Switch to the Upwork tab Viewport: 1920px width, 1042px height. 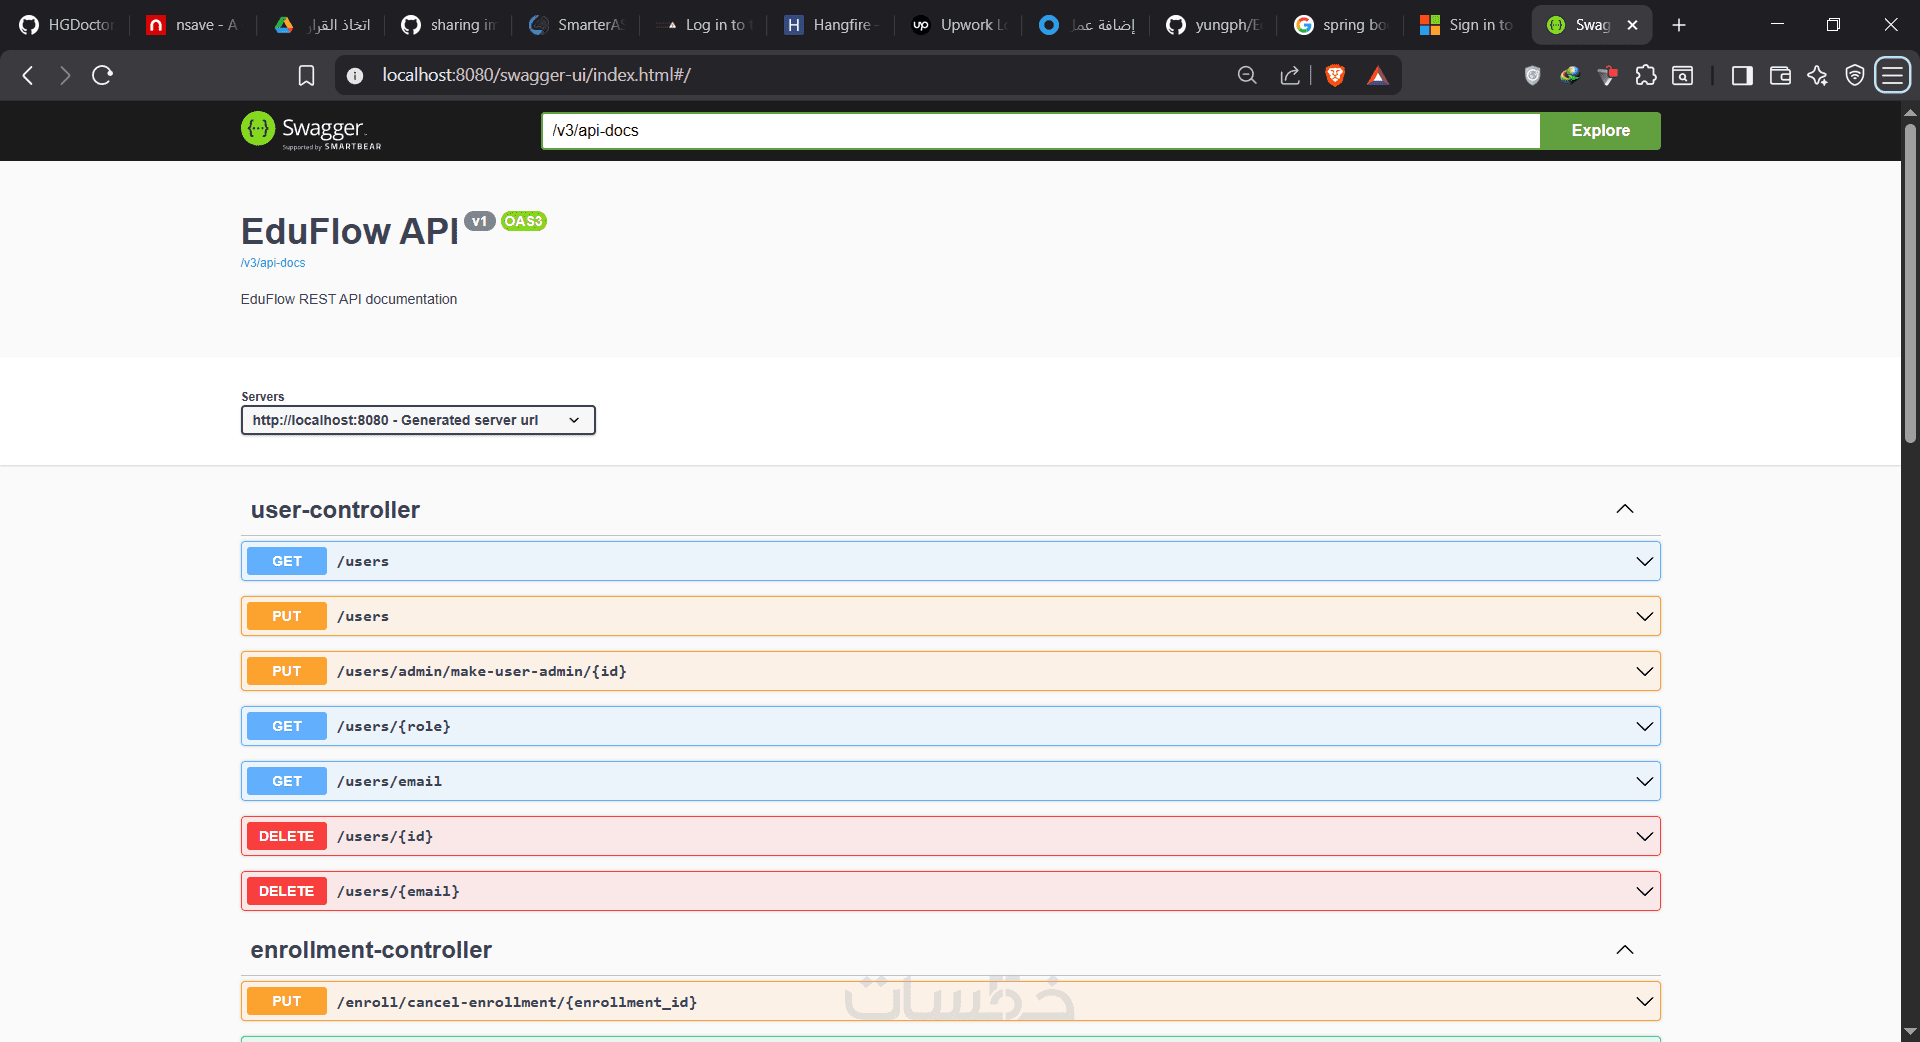(x=957, y=25)
